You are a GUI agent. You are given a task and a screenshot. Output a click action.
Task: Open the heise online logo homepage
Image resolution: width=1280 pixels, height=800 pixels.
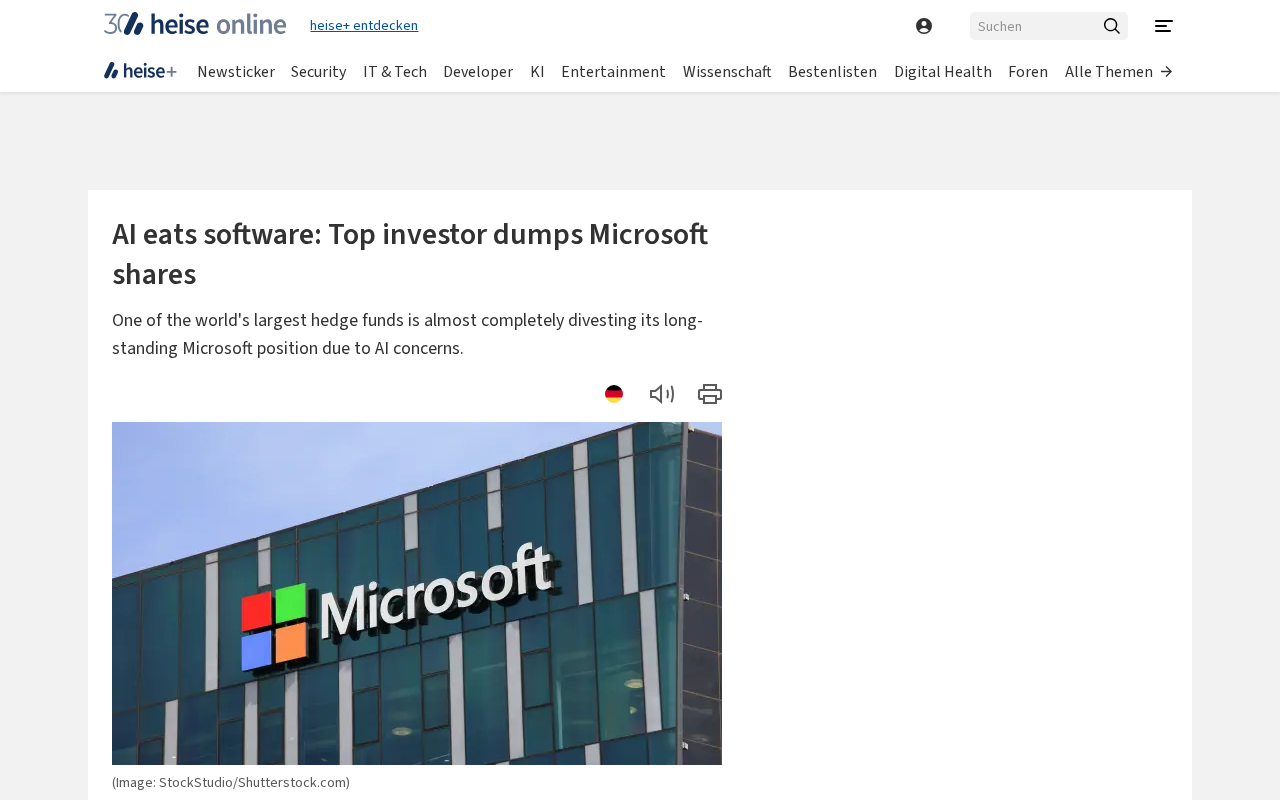[195, 24]
